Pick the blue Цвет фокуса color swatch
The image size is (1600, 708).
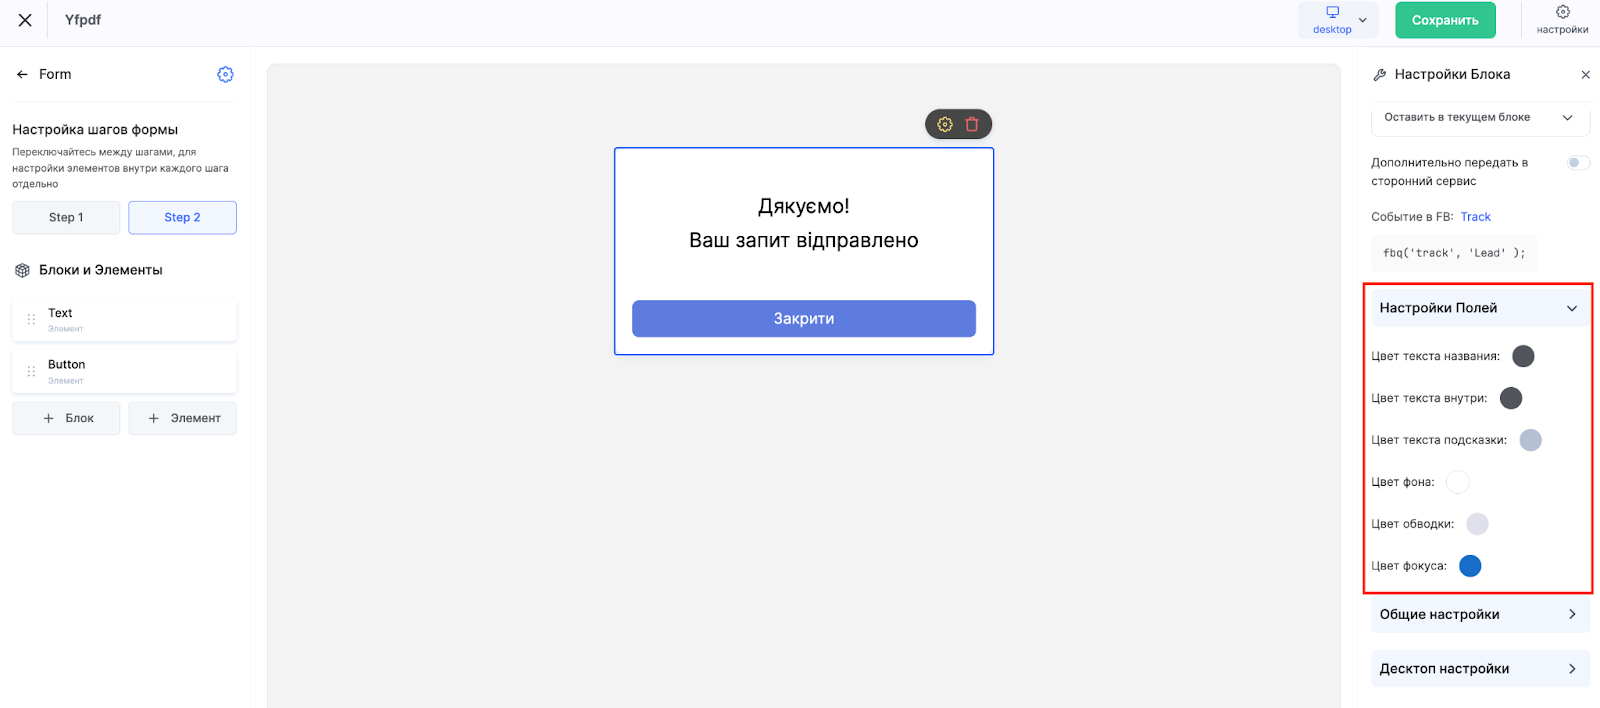1470,566
